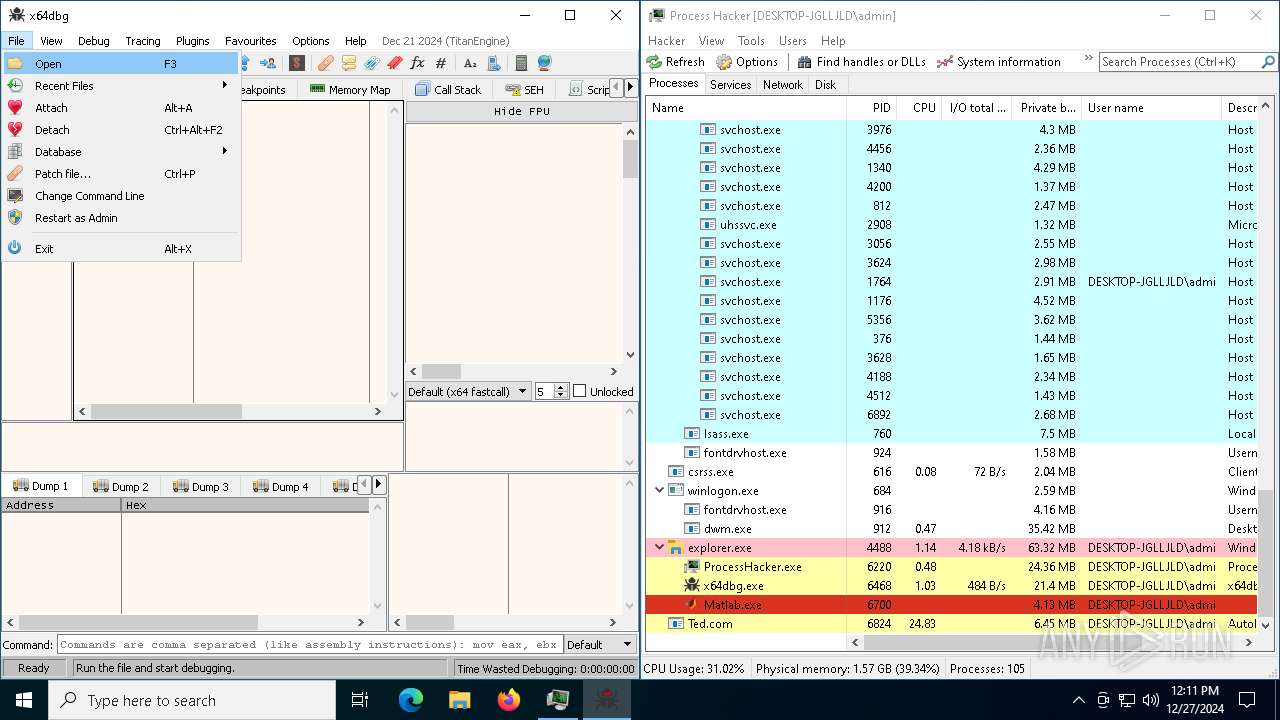Open the calculator icon in x64dbg toolbar
This screenshot has width=1280, height=720.
coord(521,63)
